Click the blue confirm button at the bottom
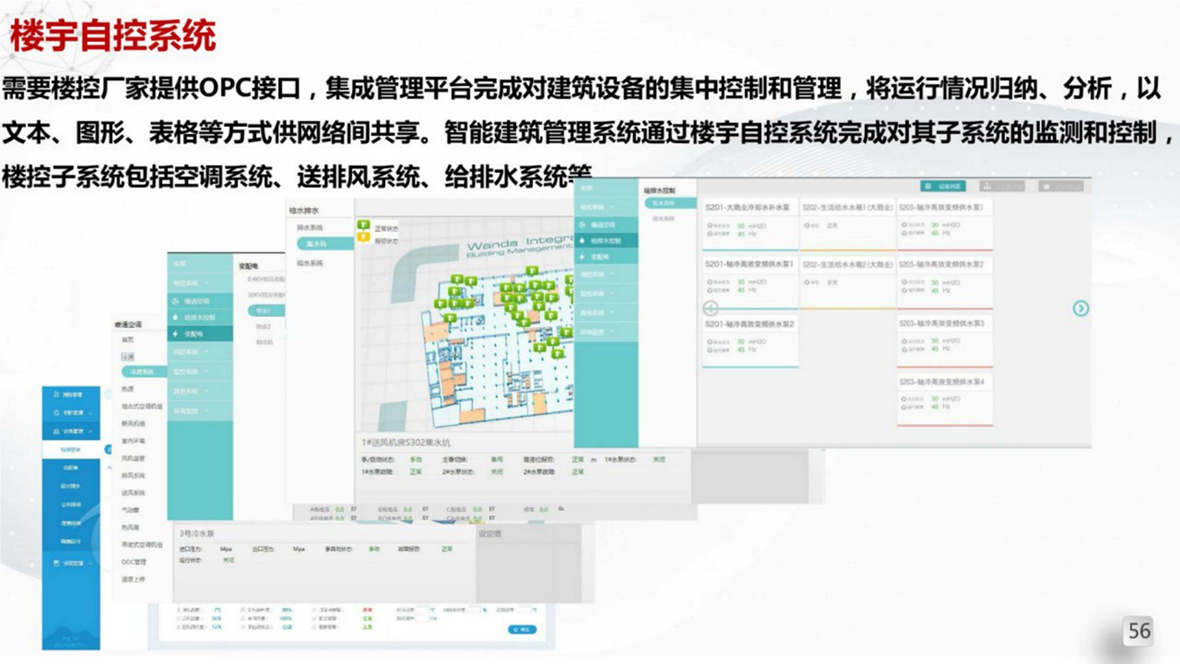 [522, 629]
